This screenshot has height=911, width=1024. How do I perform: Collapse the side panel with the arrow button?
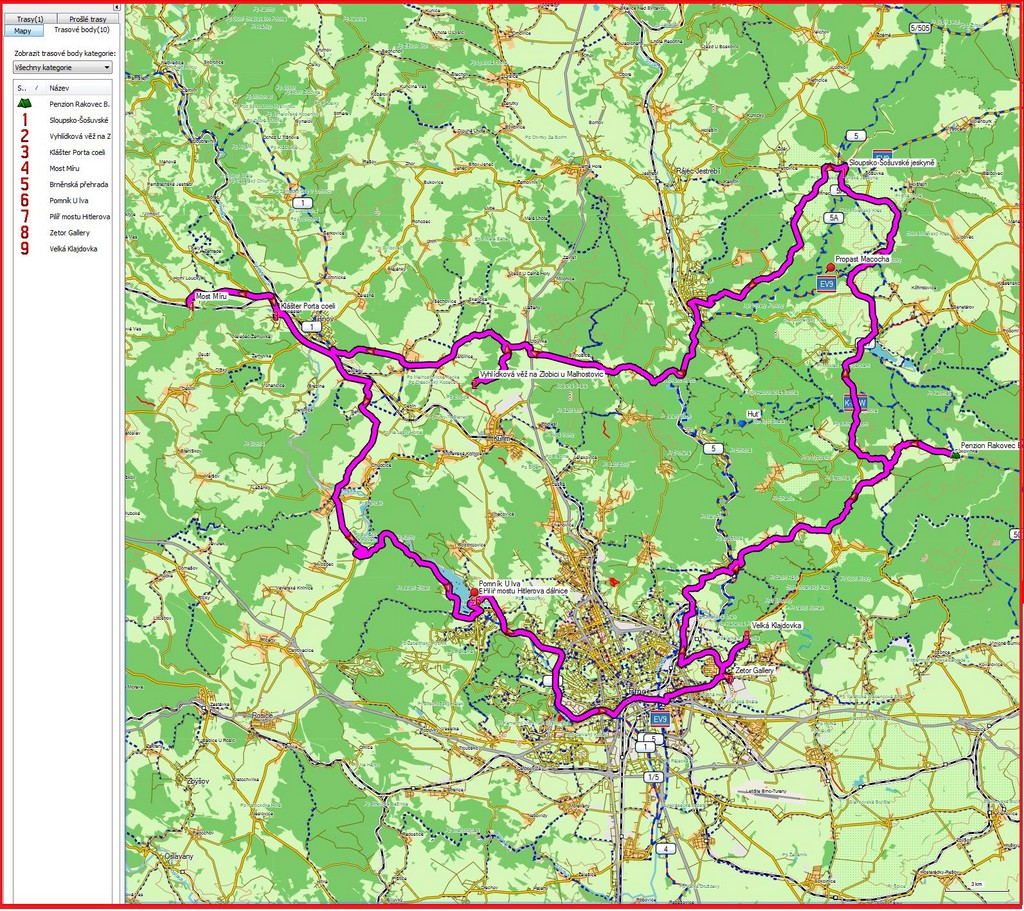pyautogui.click(x=117, y=7)
